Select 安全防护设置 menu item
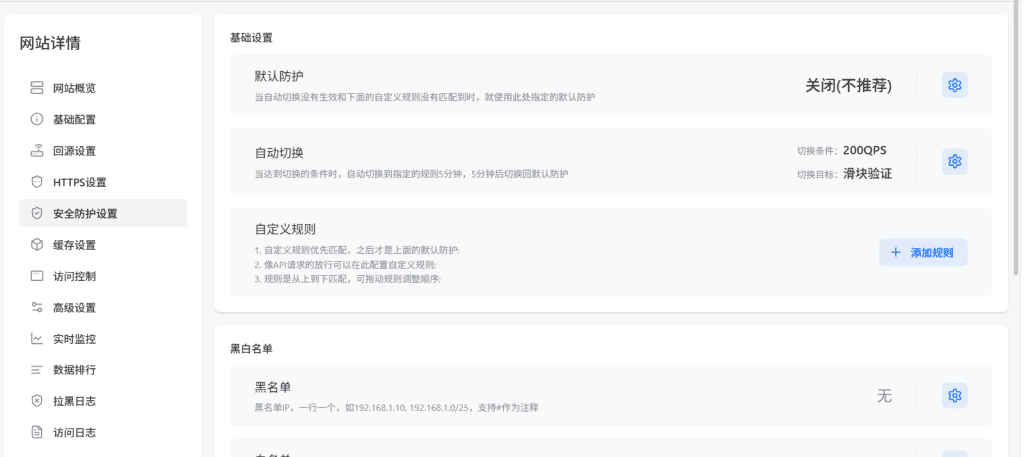This screenshot has width=1024, height=457. [x=103, y=213]
